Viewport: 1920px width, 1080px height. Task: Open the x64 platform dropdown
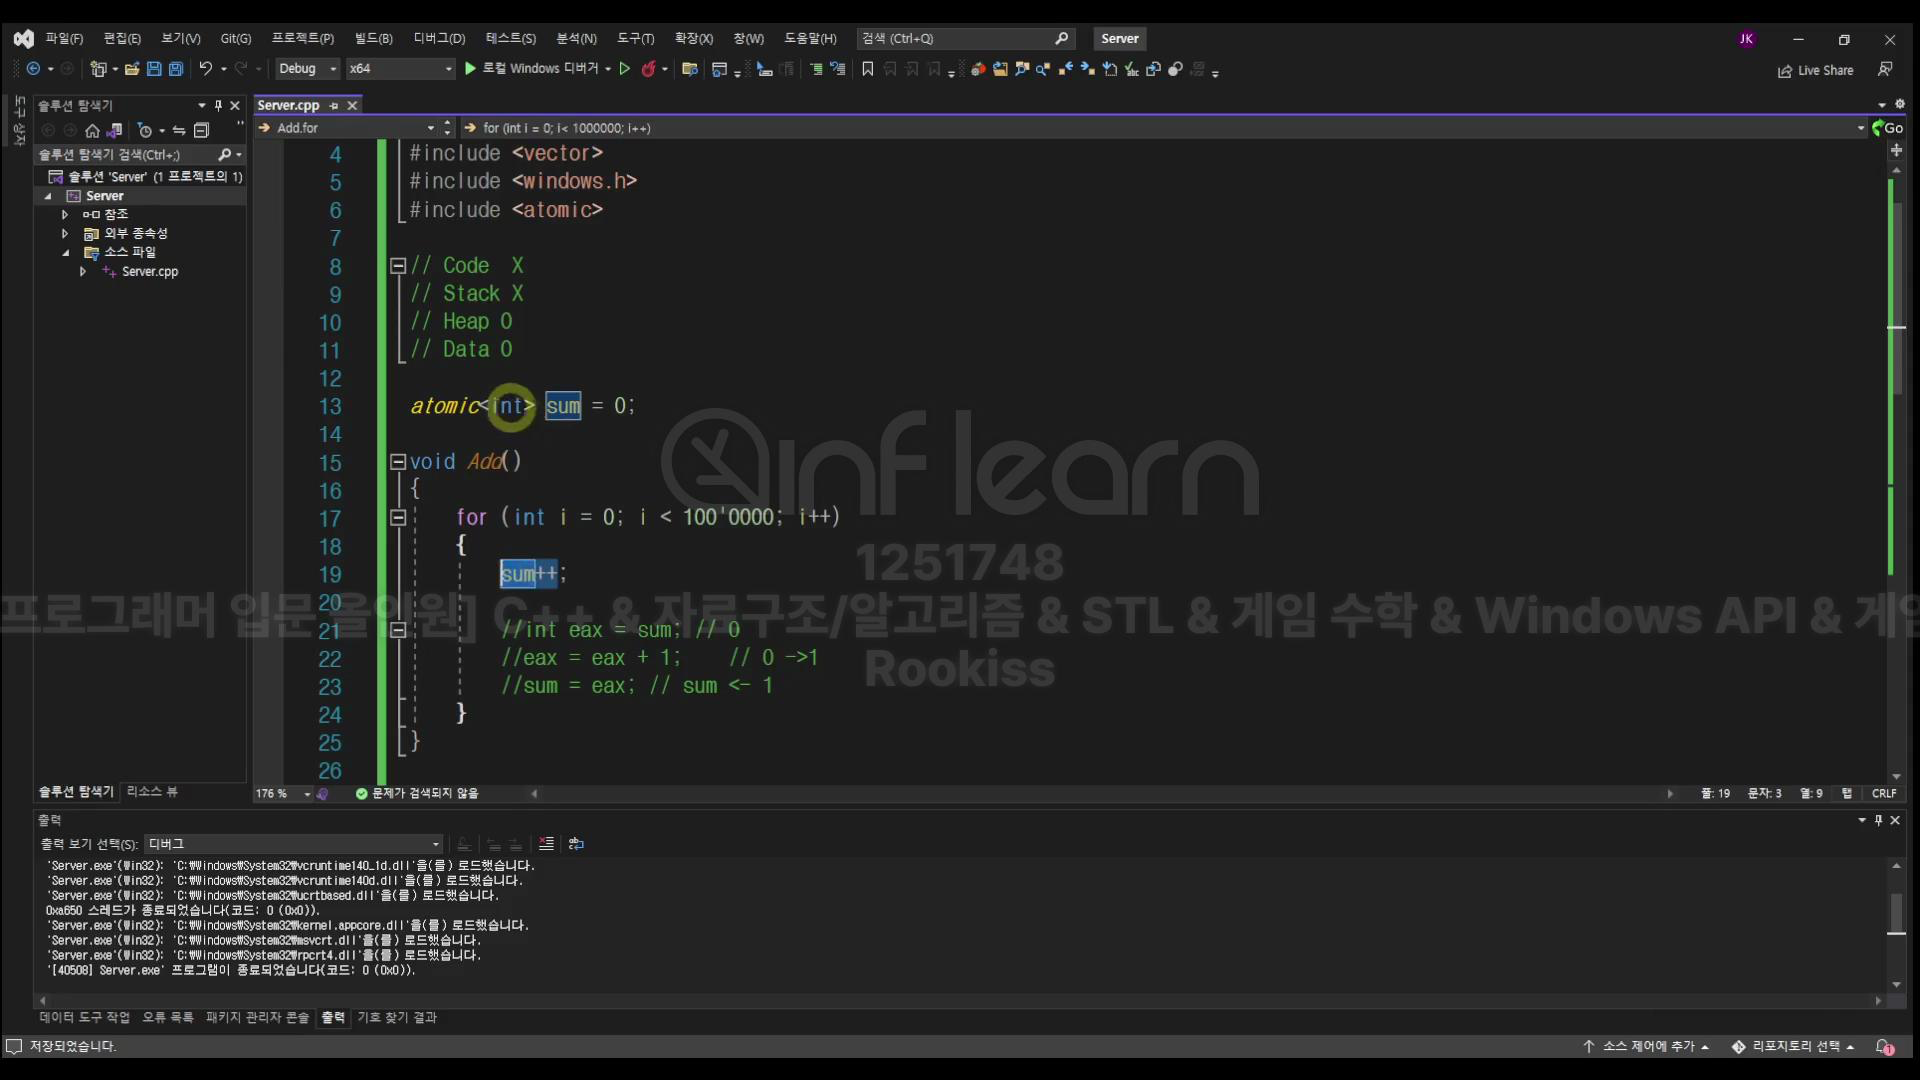point(400,69)
